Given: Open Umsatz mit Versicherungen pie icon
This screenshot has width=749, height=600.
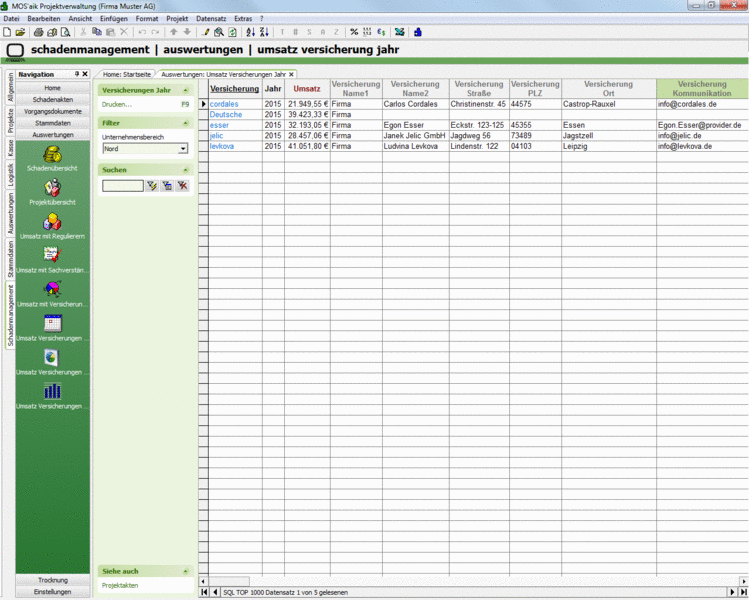Looking at the screenshot, I should pyautogui.click(x=52, y=289).
